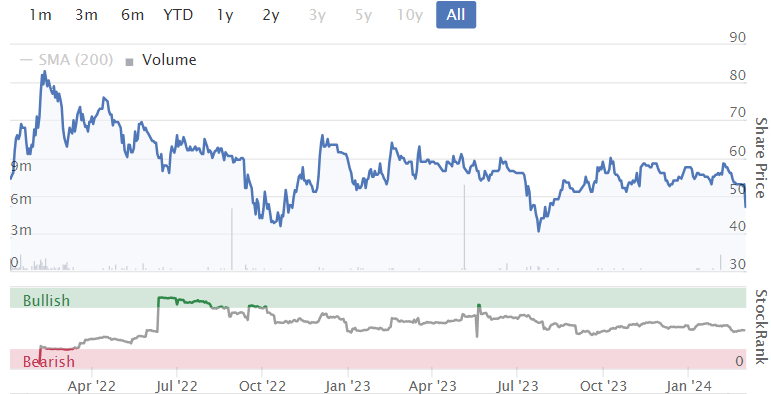Click the 60 price axis value
The image size is (771, 394).
pos(738,151)
